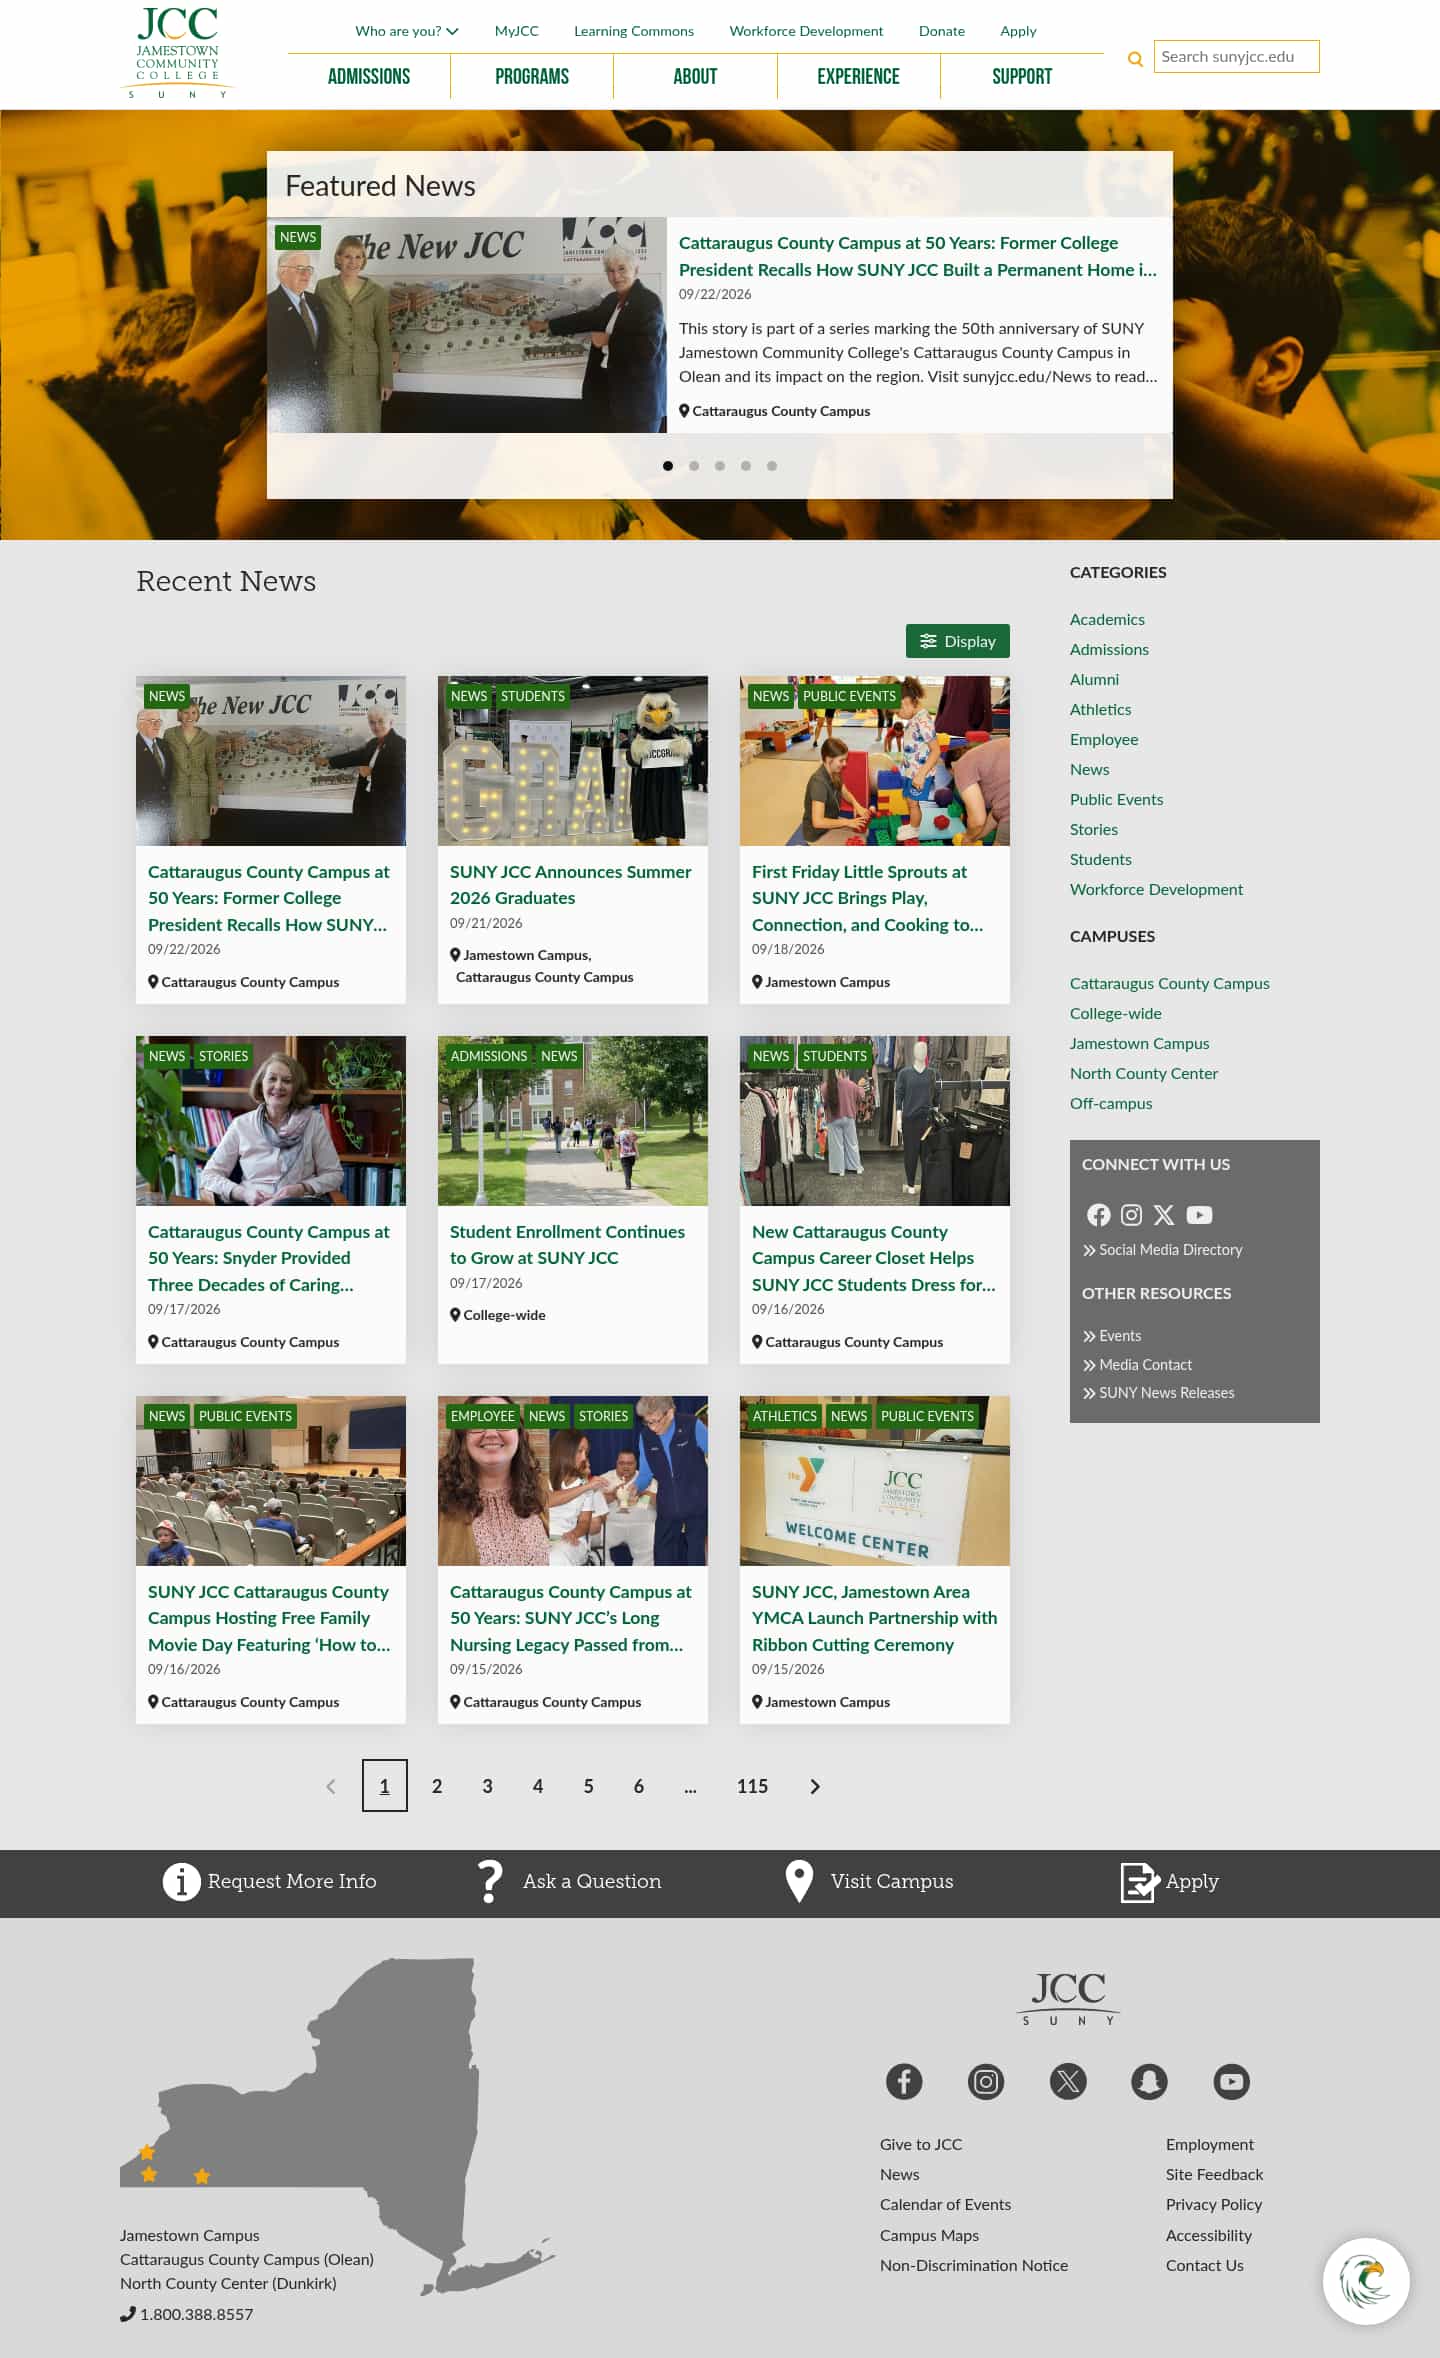Go to page 6 of news
The image size is (1440, 2358).
tap(639, 1786)
